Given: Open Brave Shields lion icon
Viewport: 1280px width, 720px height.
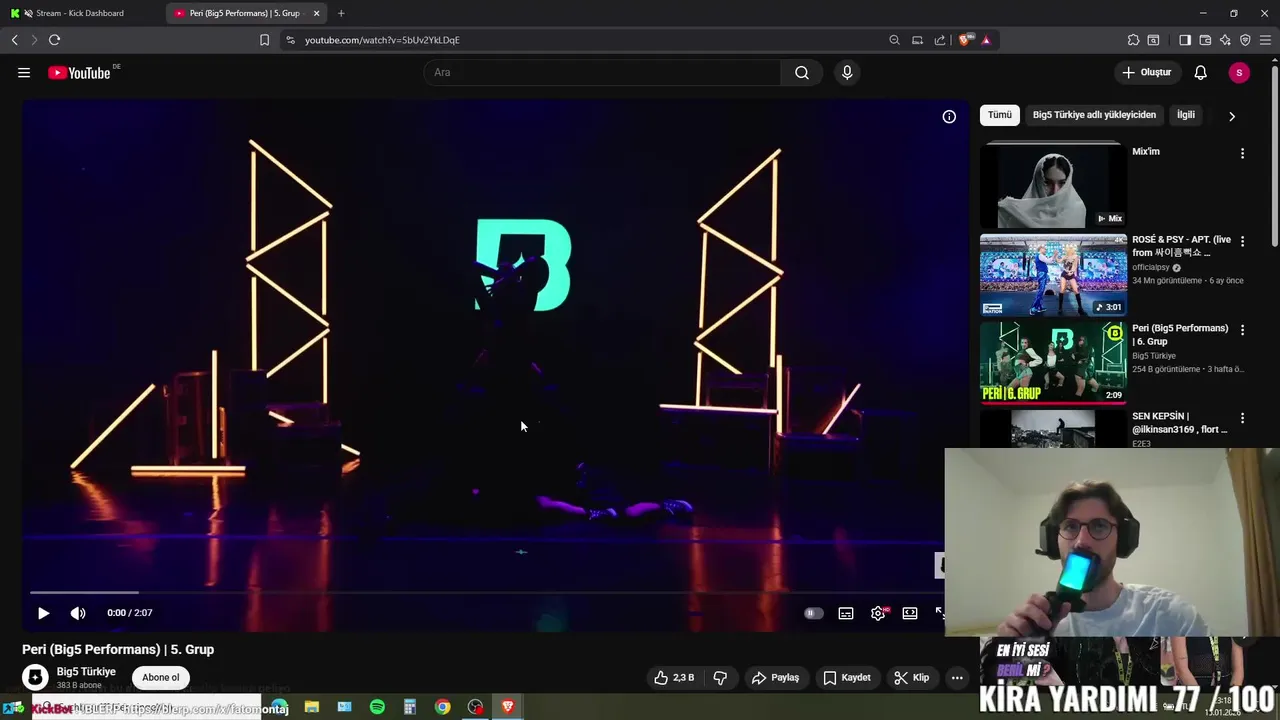Looking at the screenshot, I should pyautogui.click(x=965, y=40).
